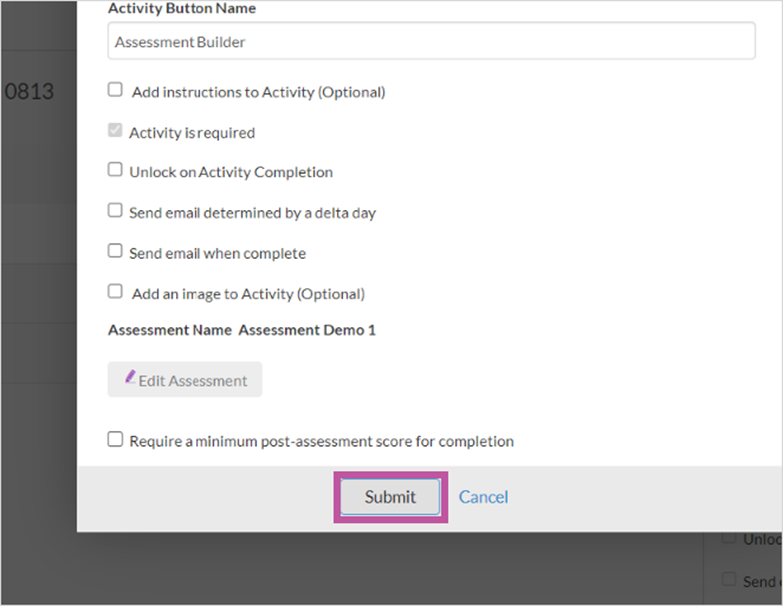Click the Cancel link
The image size is (783, 606).
(x=483, y=497)
